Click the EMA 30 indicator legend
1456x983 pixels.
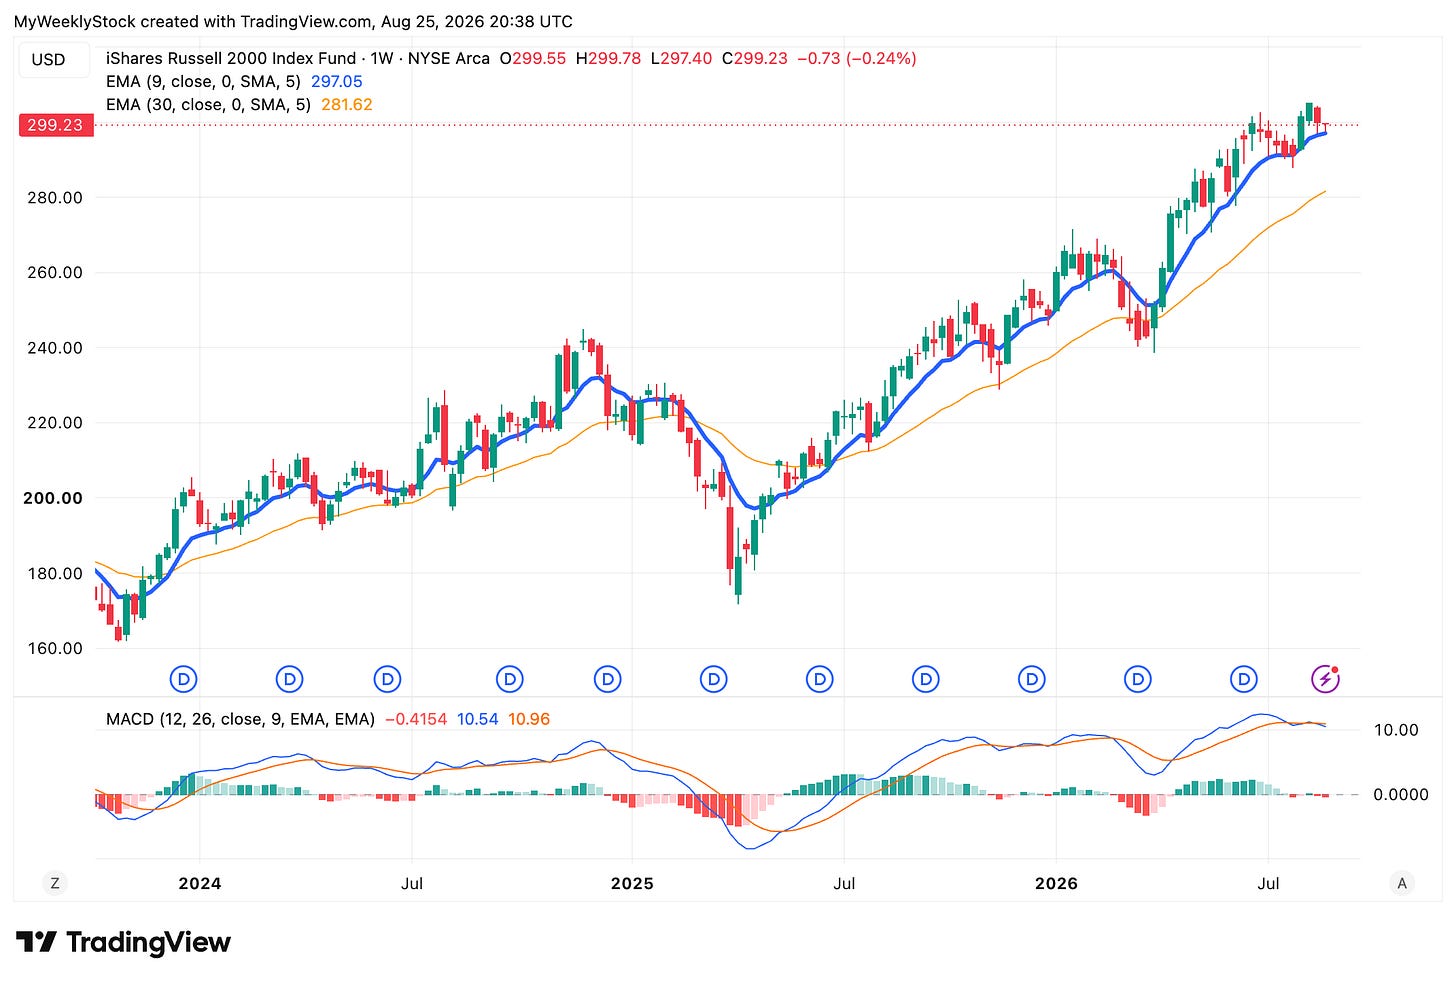coord(208,104)
